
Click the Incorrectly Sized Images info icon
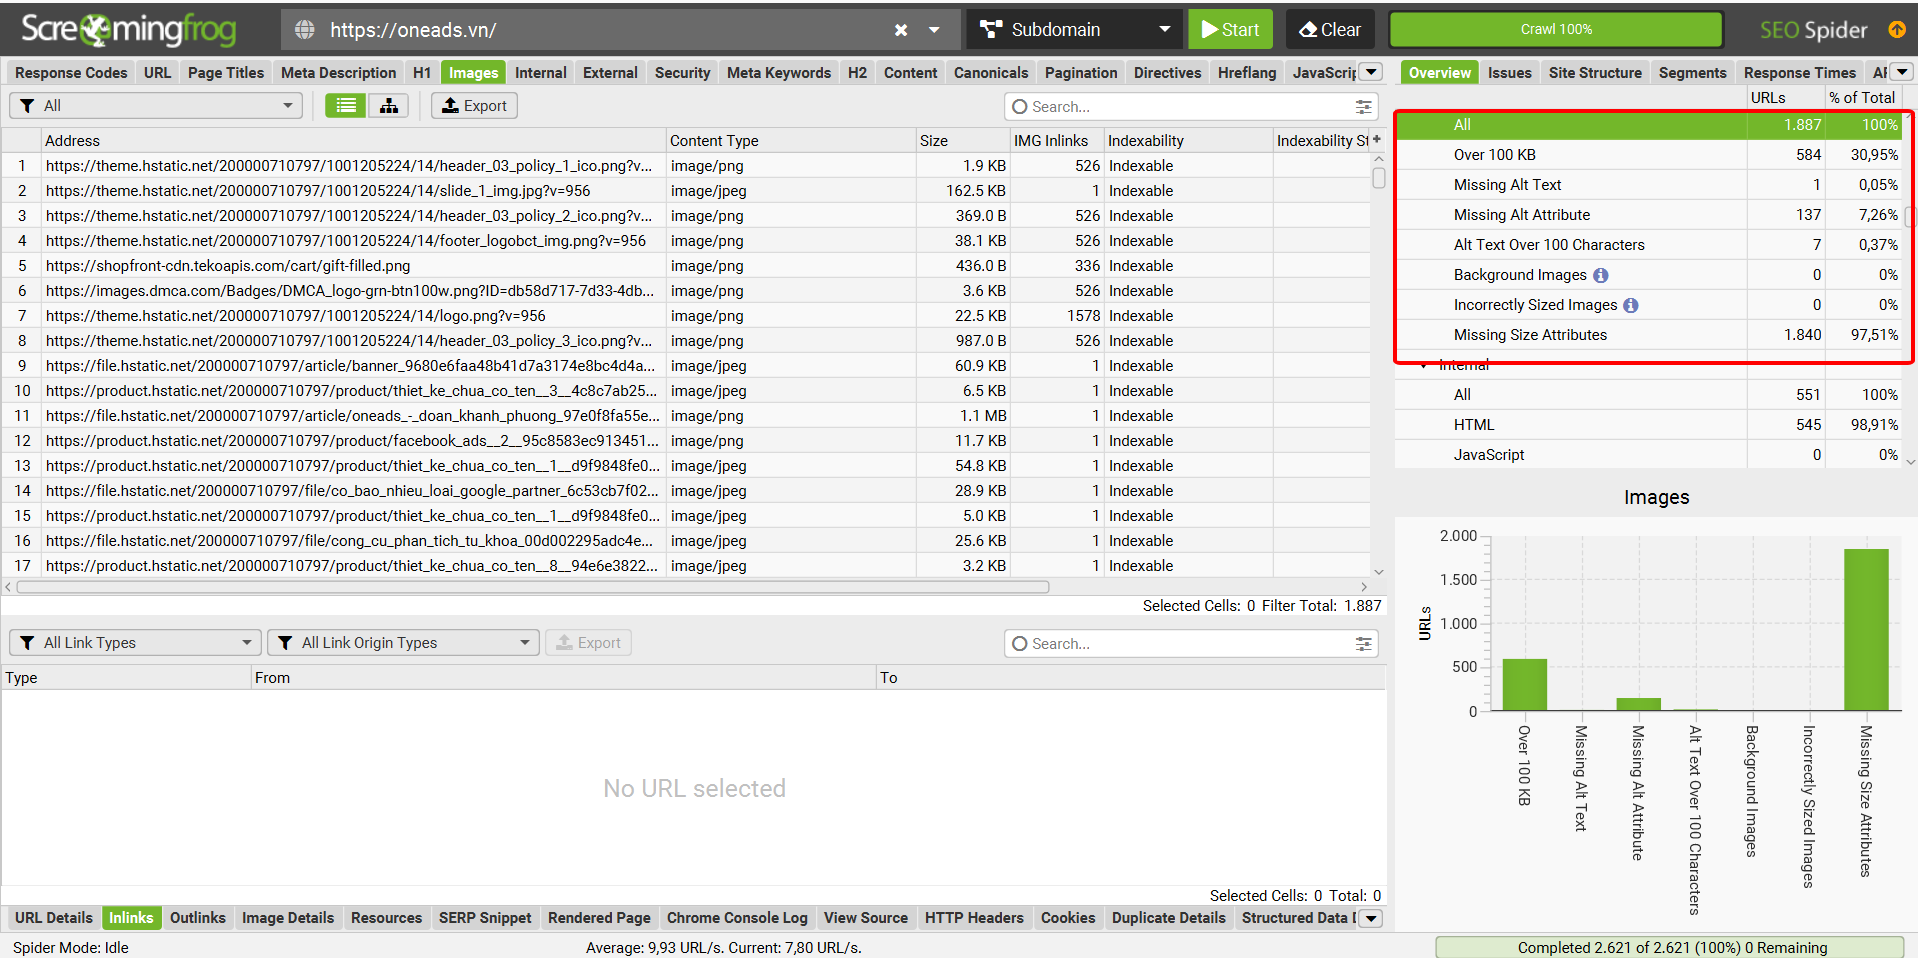tap(1631, 305)
